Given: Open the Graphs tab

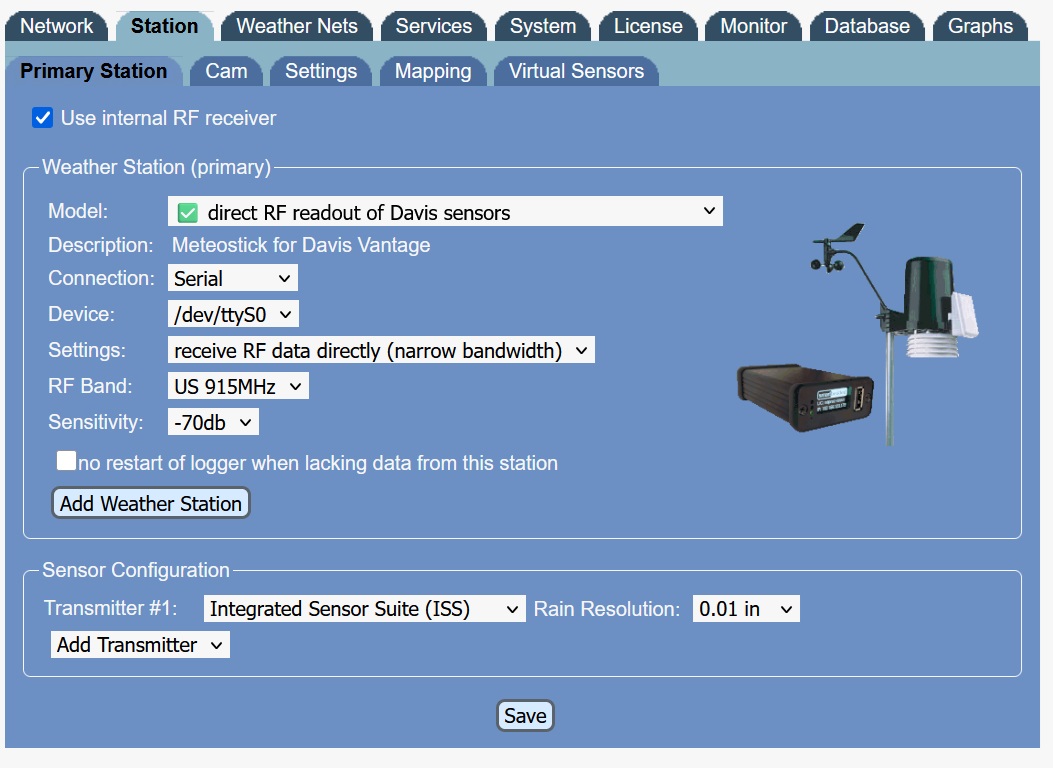Looking at the screenshot, I should coord(980,26).
